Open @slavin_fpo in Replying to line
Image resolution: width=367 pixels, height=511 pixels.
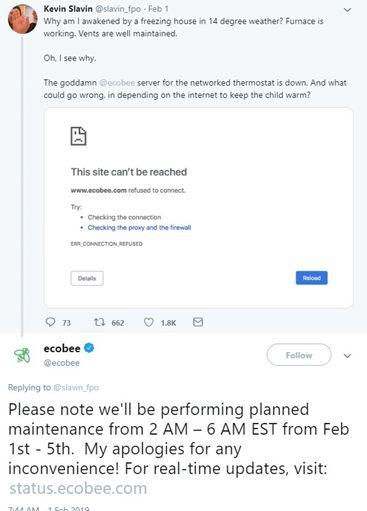(76, 388)
